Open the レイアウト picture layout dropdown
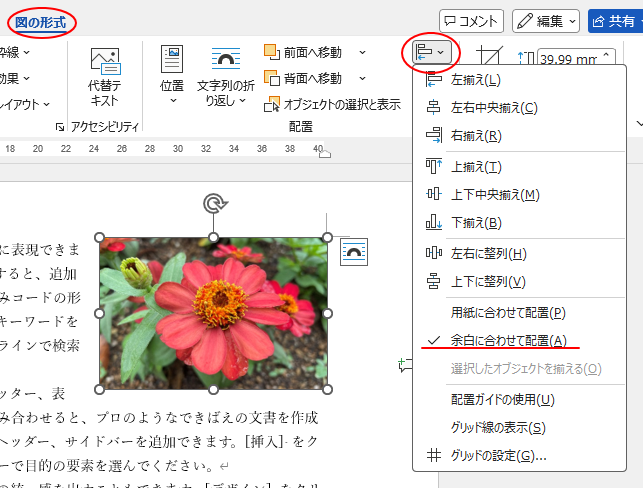 point(25,105)
